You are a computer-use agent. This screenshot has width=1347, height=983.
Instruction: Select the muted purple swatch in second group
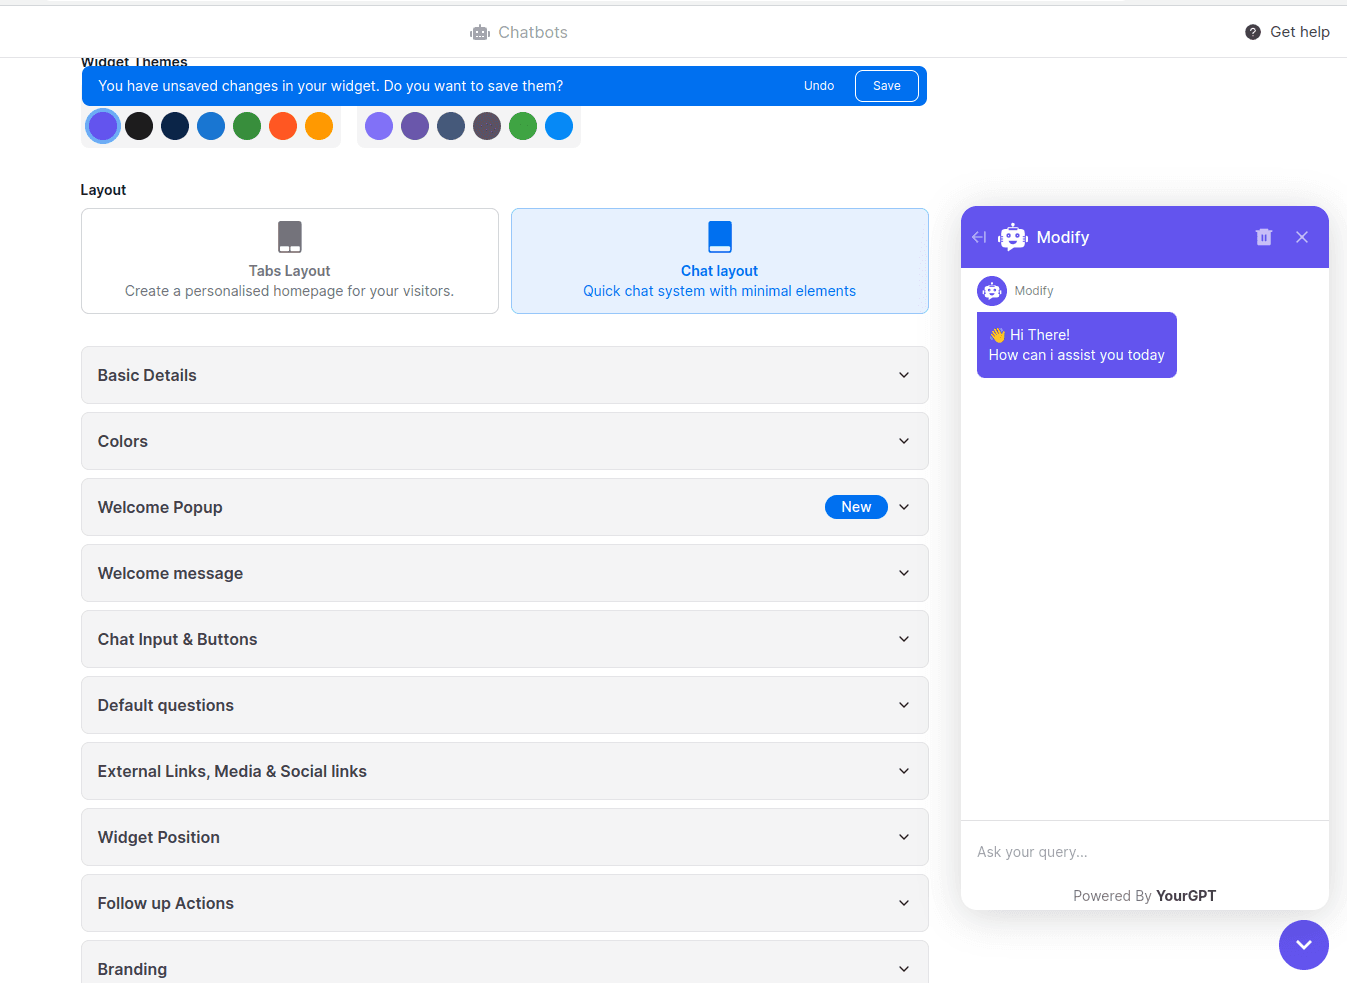415,126
